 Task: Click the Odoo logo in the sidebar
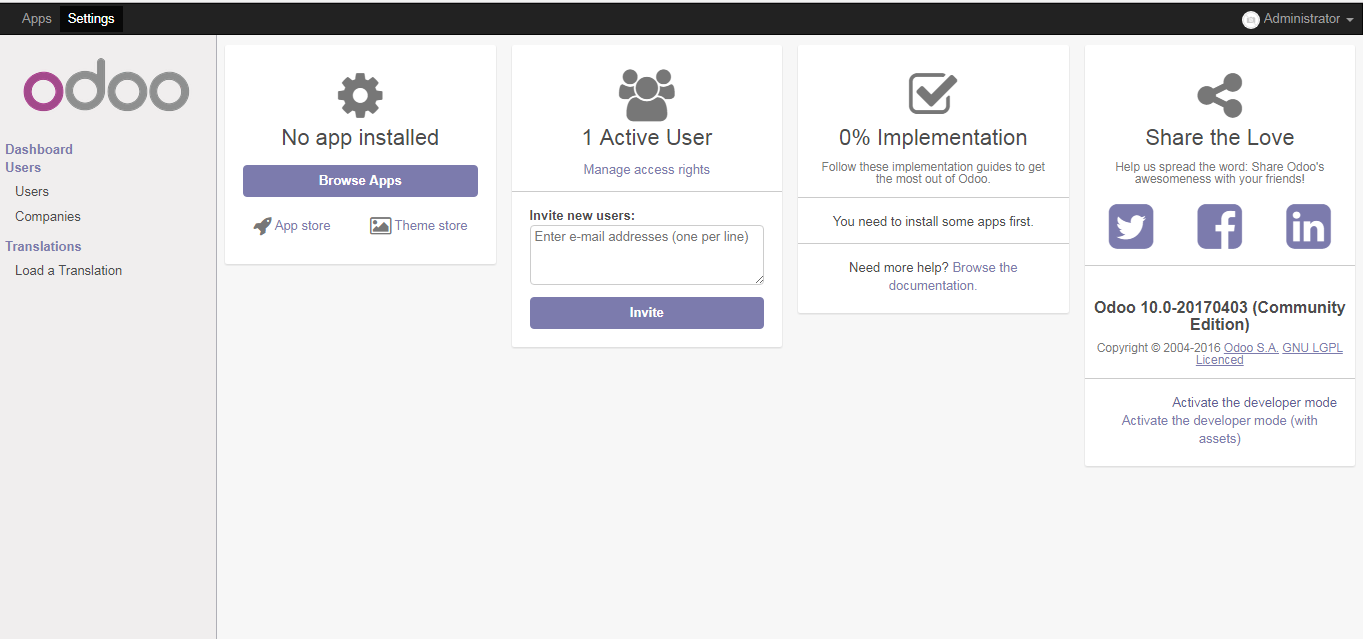(105, 86)
